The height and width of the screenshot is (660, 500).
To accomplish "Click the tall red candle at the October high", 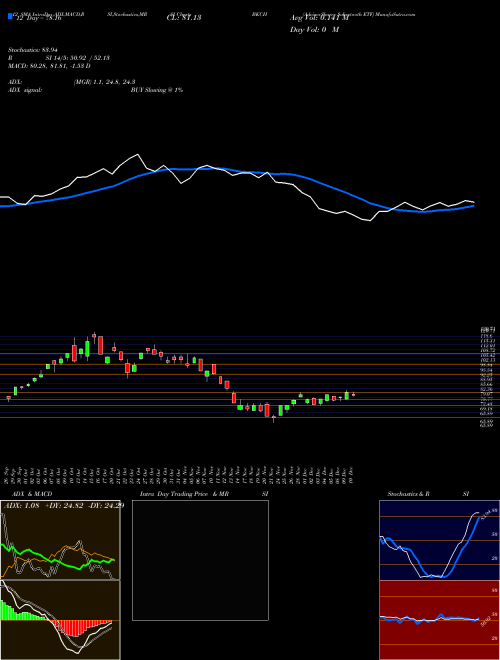I will pos(101,345).
